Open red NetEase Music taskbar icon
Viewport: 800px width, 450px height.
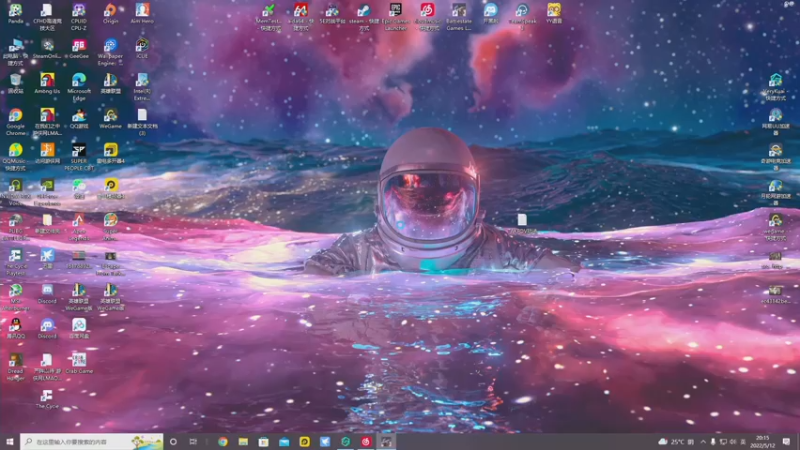click(366, 441)
